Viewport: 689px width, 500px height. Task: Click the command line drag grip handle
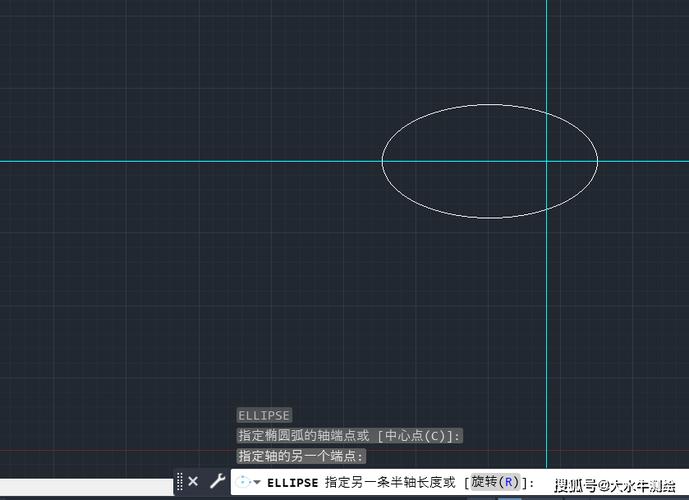(179, 482)
